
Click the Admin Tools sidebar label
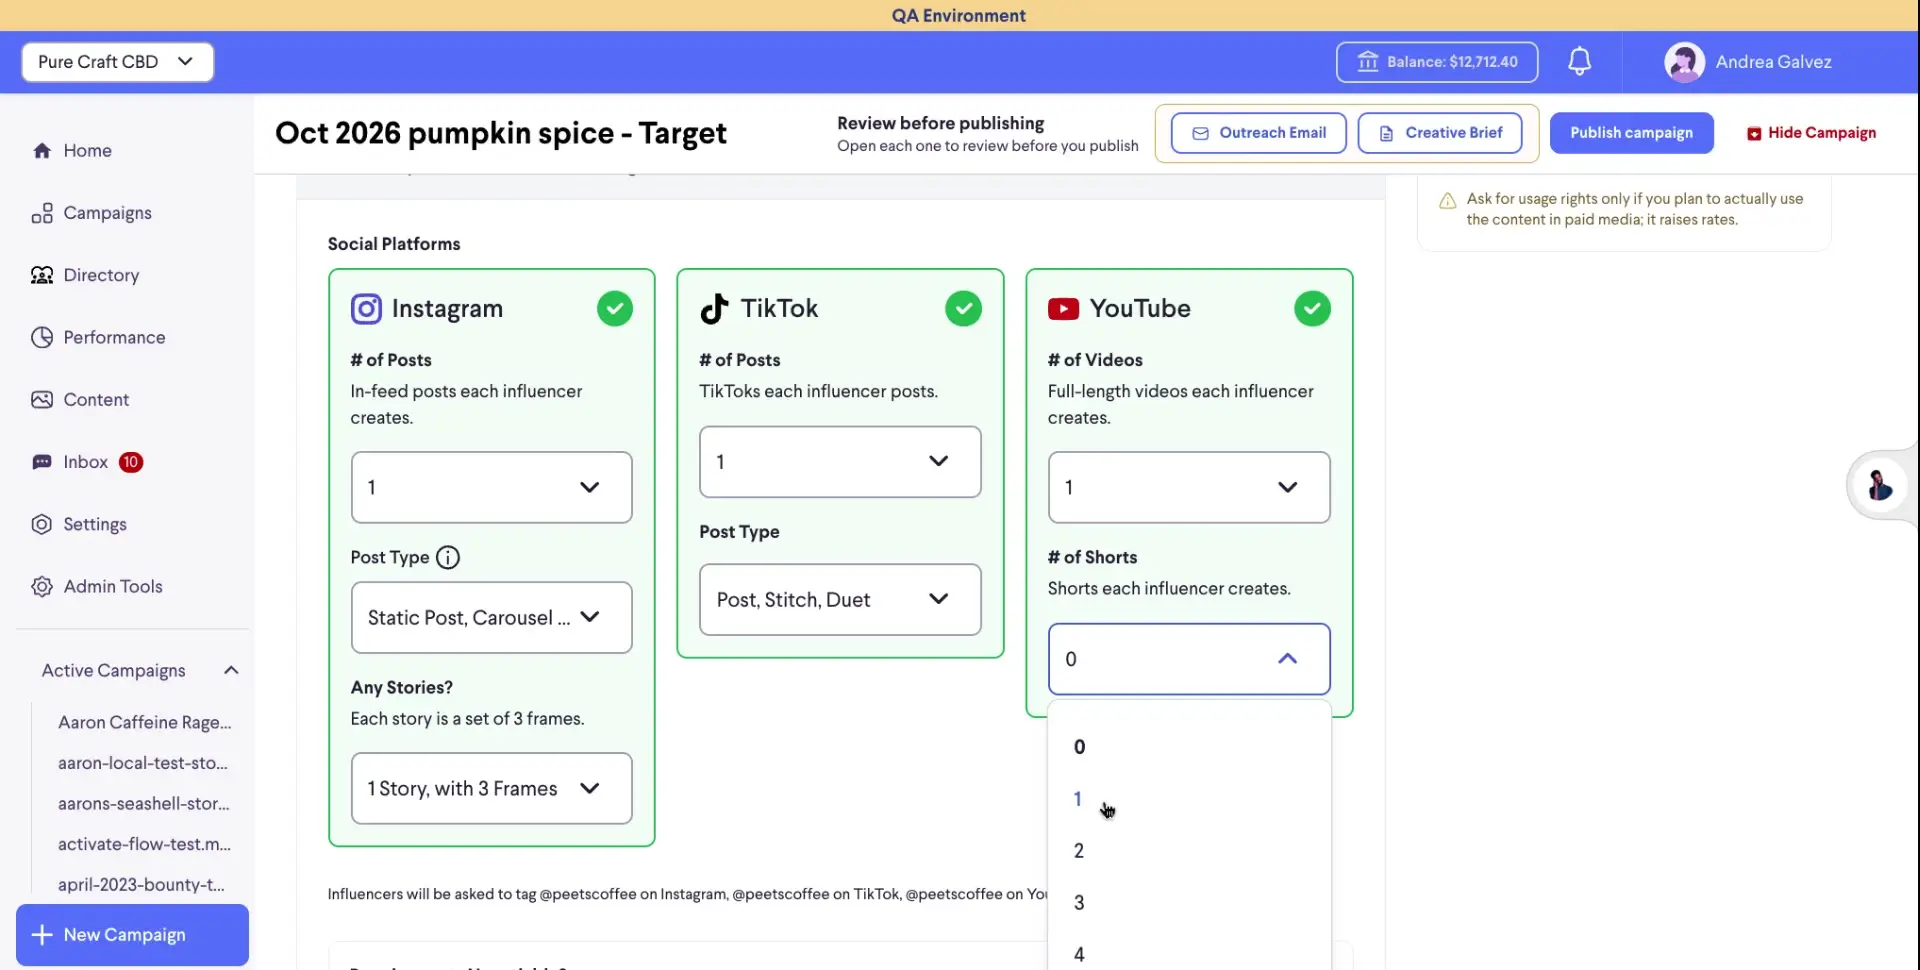(x=113, y=586)
